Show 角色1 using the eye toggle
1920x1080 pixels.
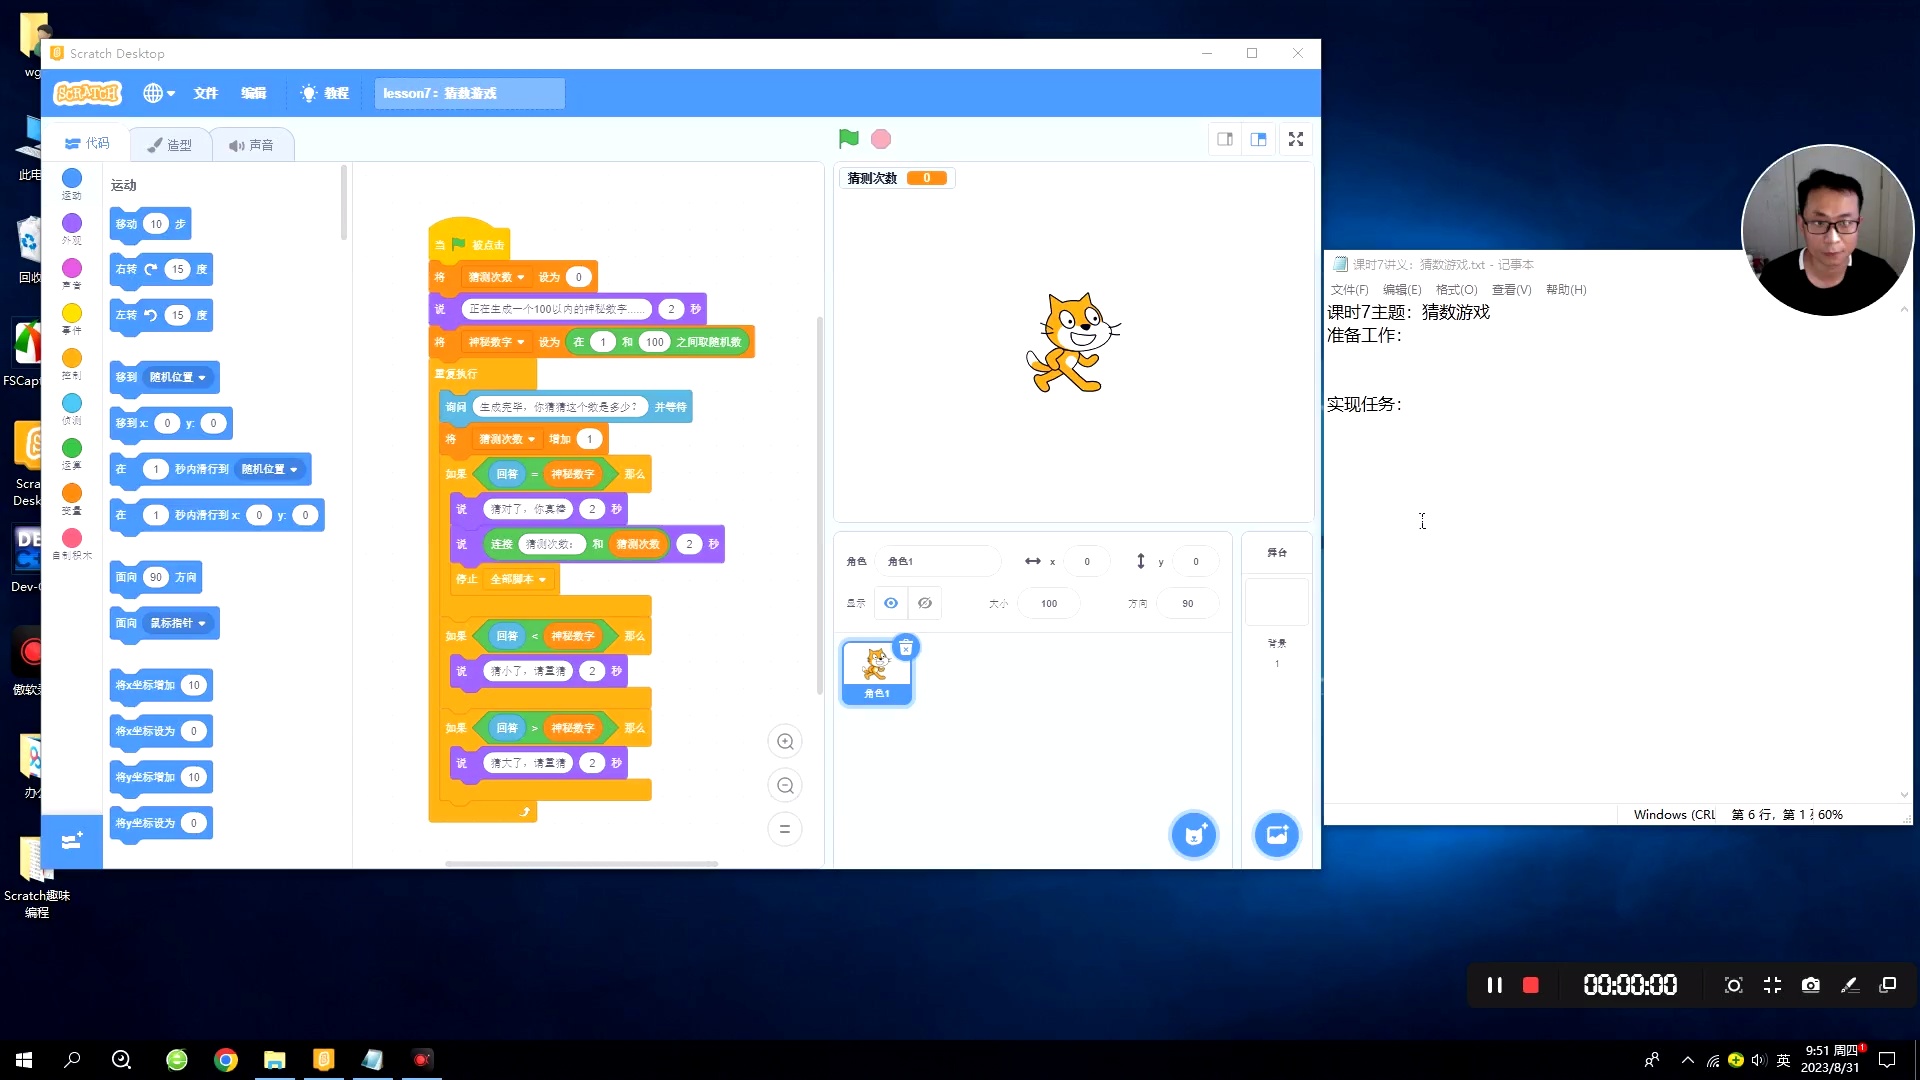[890, 603]
